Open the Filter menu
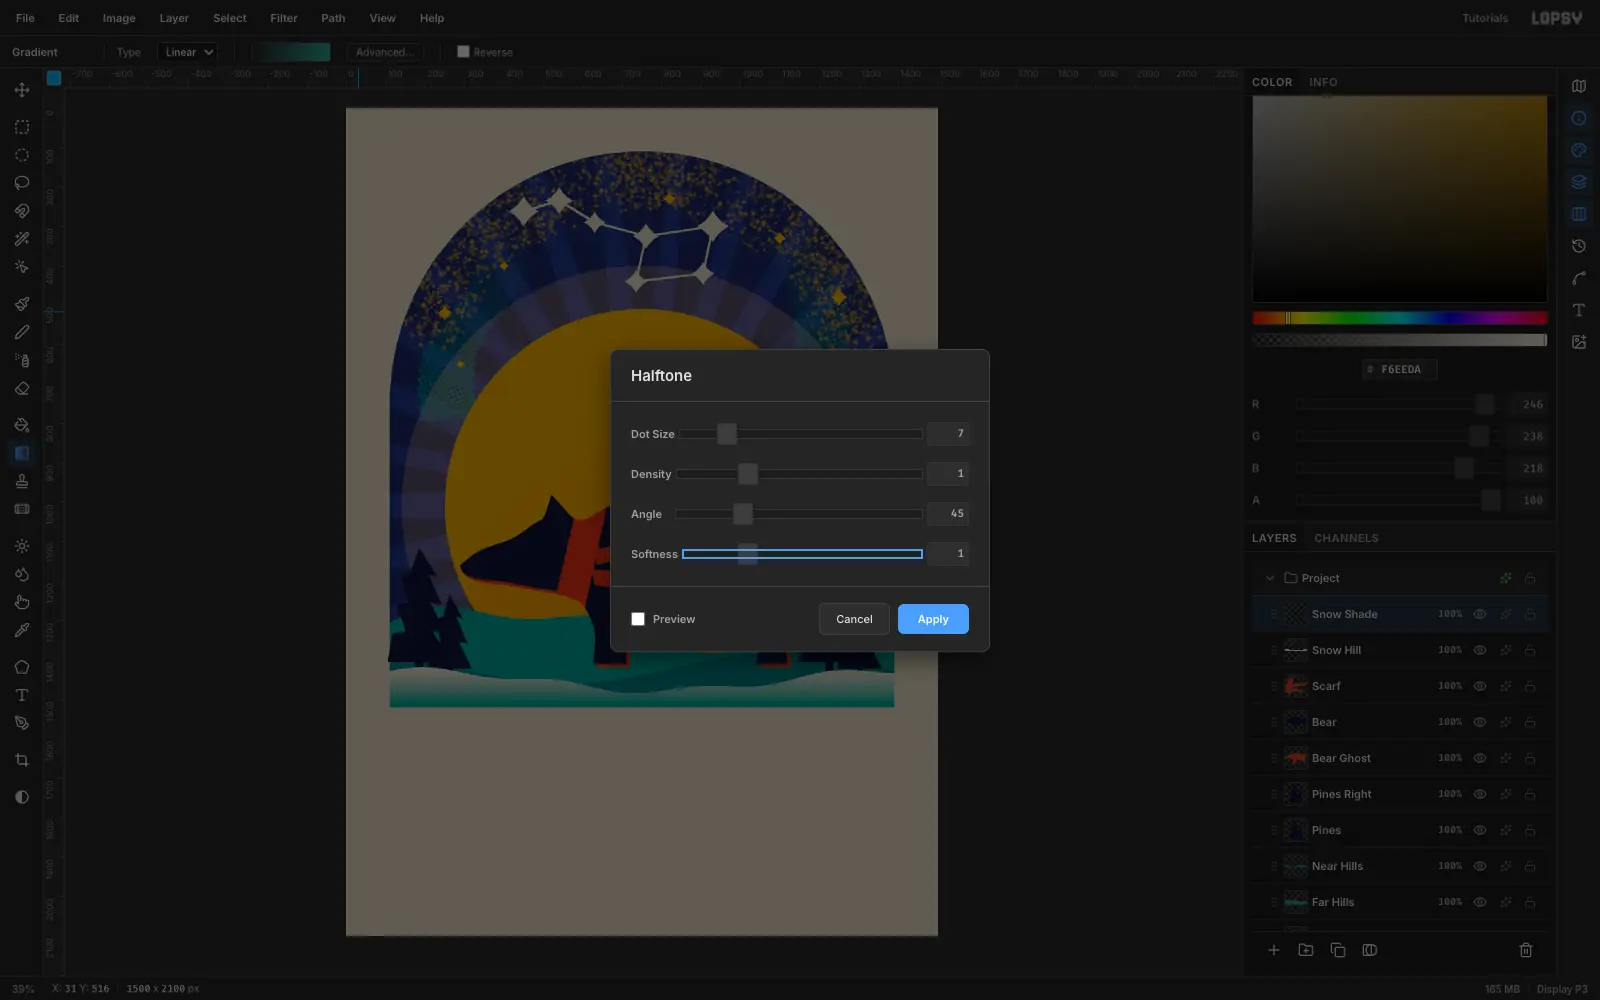The width and height of the screenshot is (1600, 1000). point(284,18)
